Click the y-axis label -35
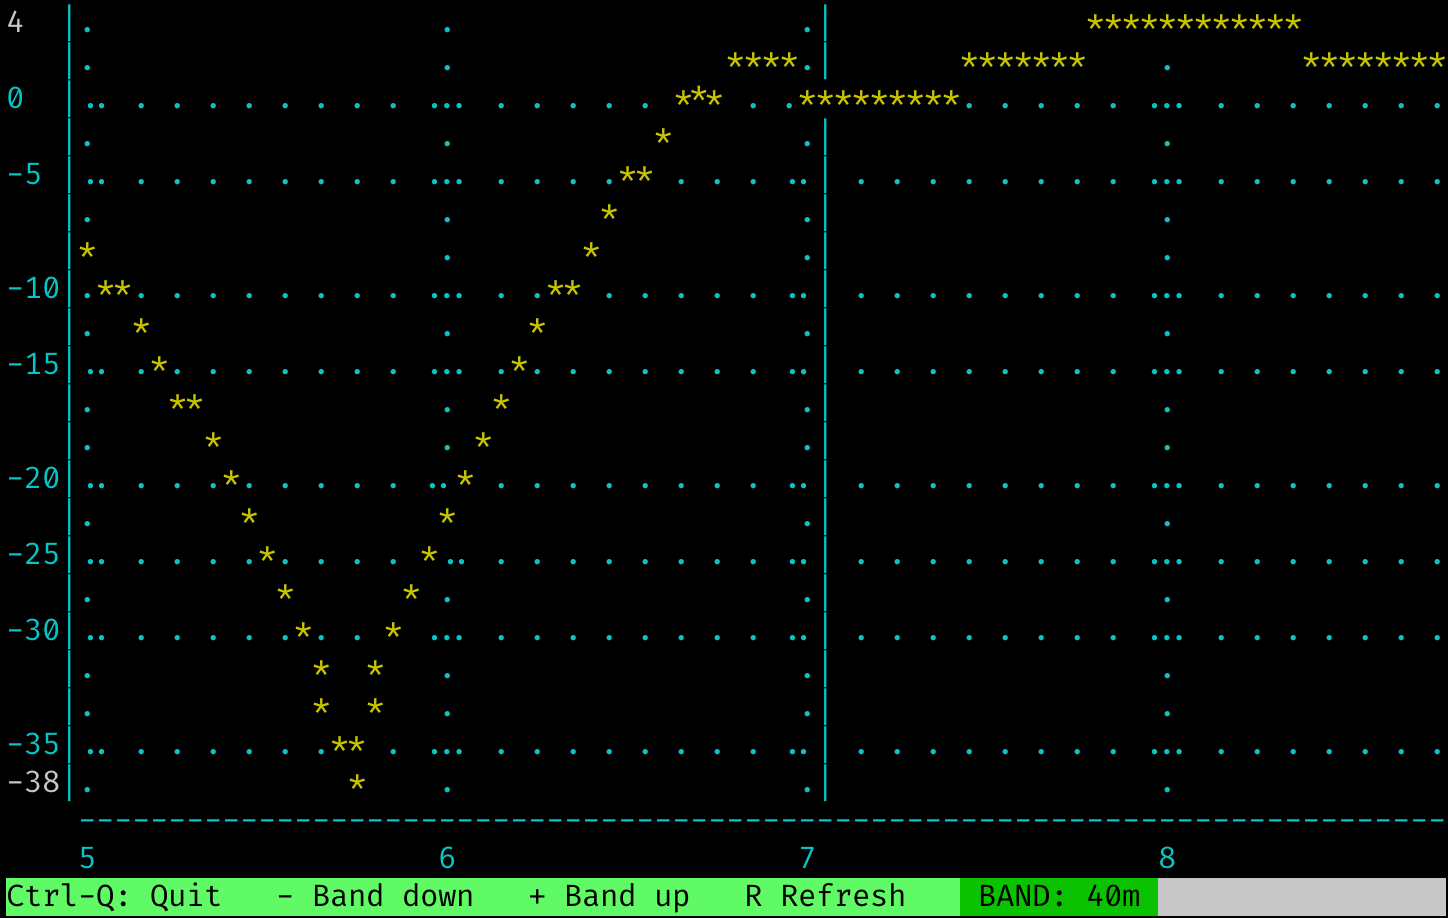 (33, 744)
